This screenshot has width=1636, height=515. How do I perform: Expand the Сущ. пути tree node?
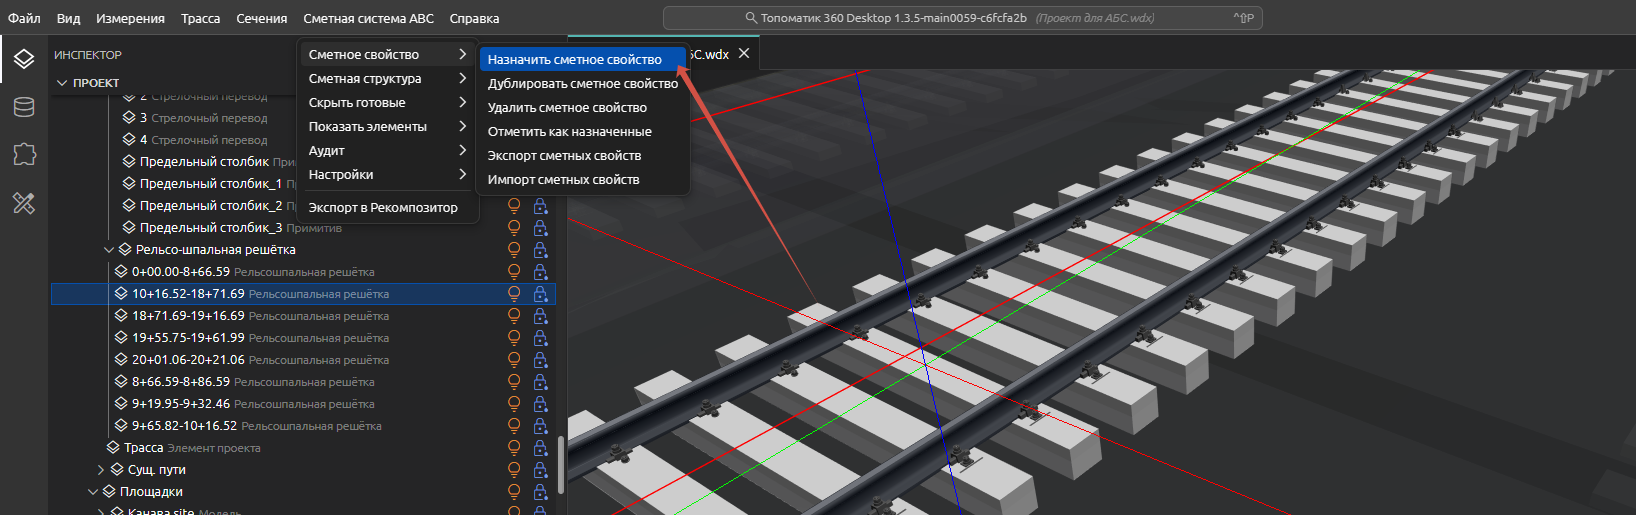[x=101, y=470]
